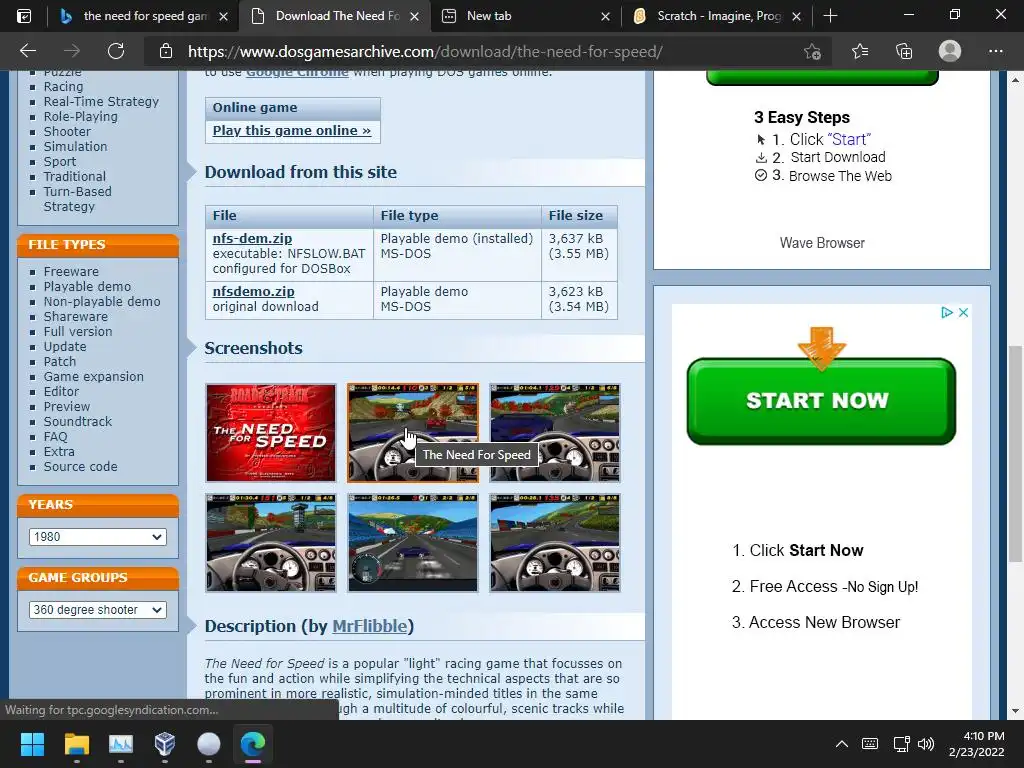Open the browser profile menu

coord(950,51)
